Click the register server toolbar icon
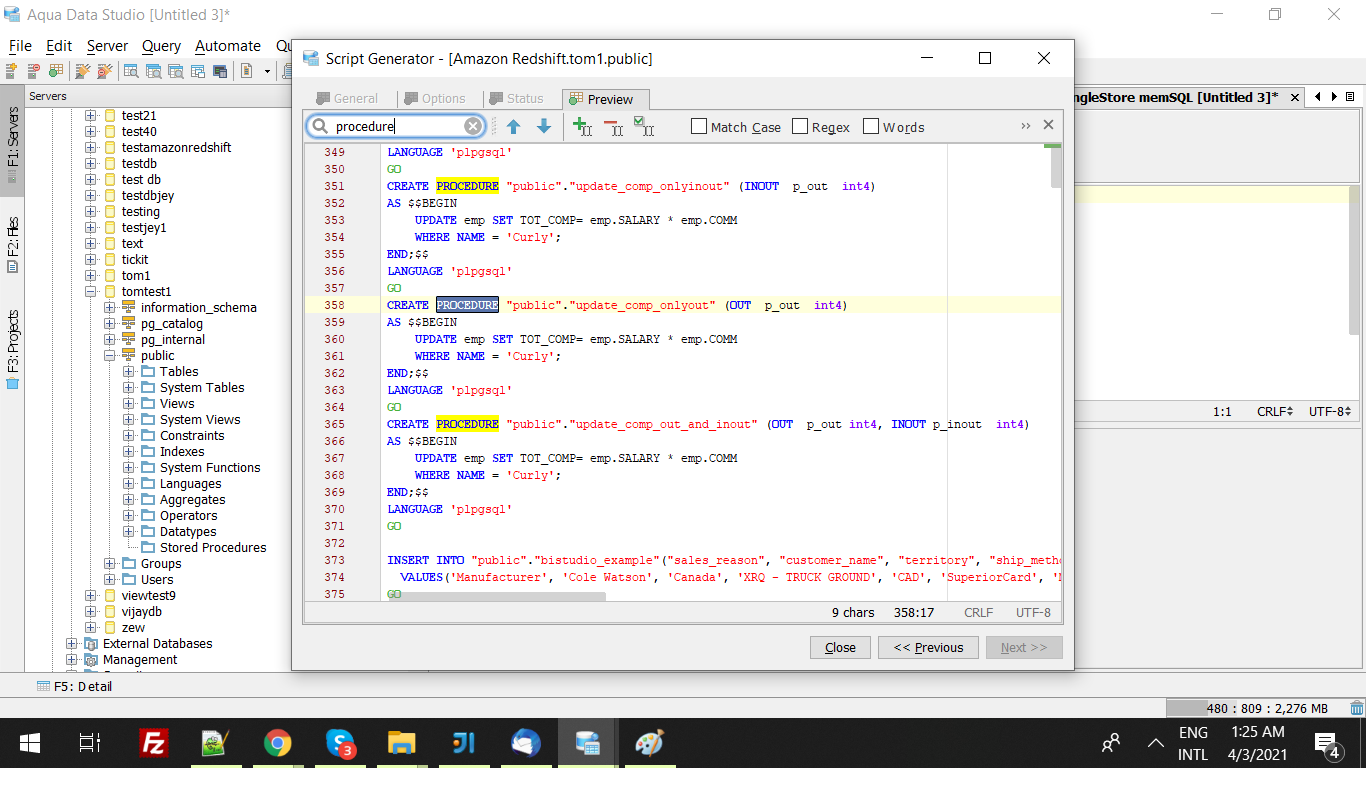This screenshot has width=1366, height=807. [x=12, y=71]
